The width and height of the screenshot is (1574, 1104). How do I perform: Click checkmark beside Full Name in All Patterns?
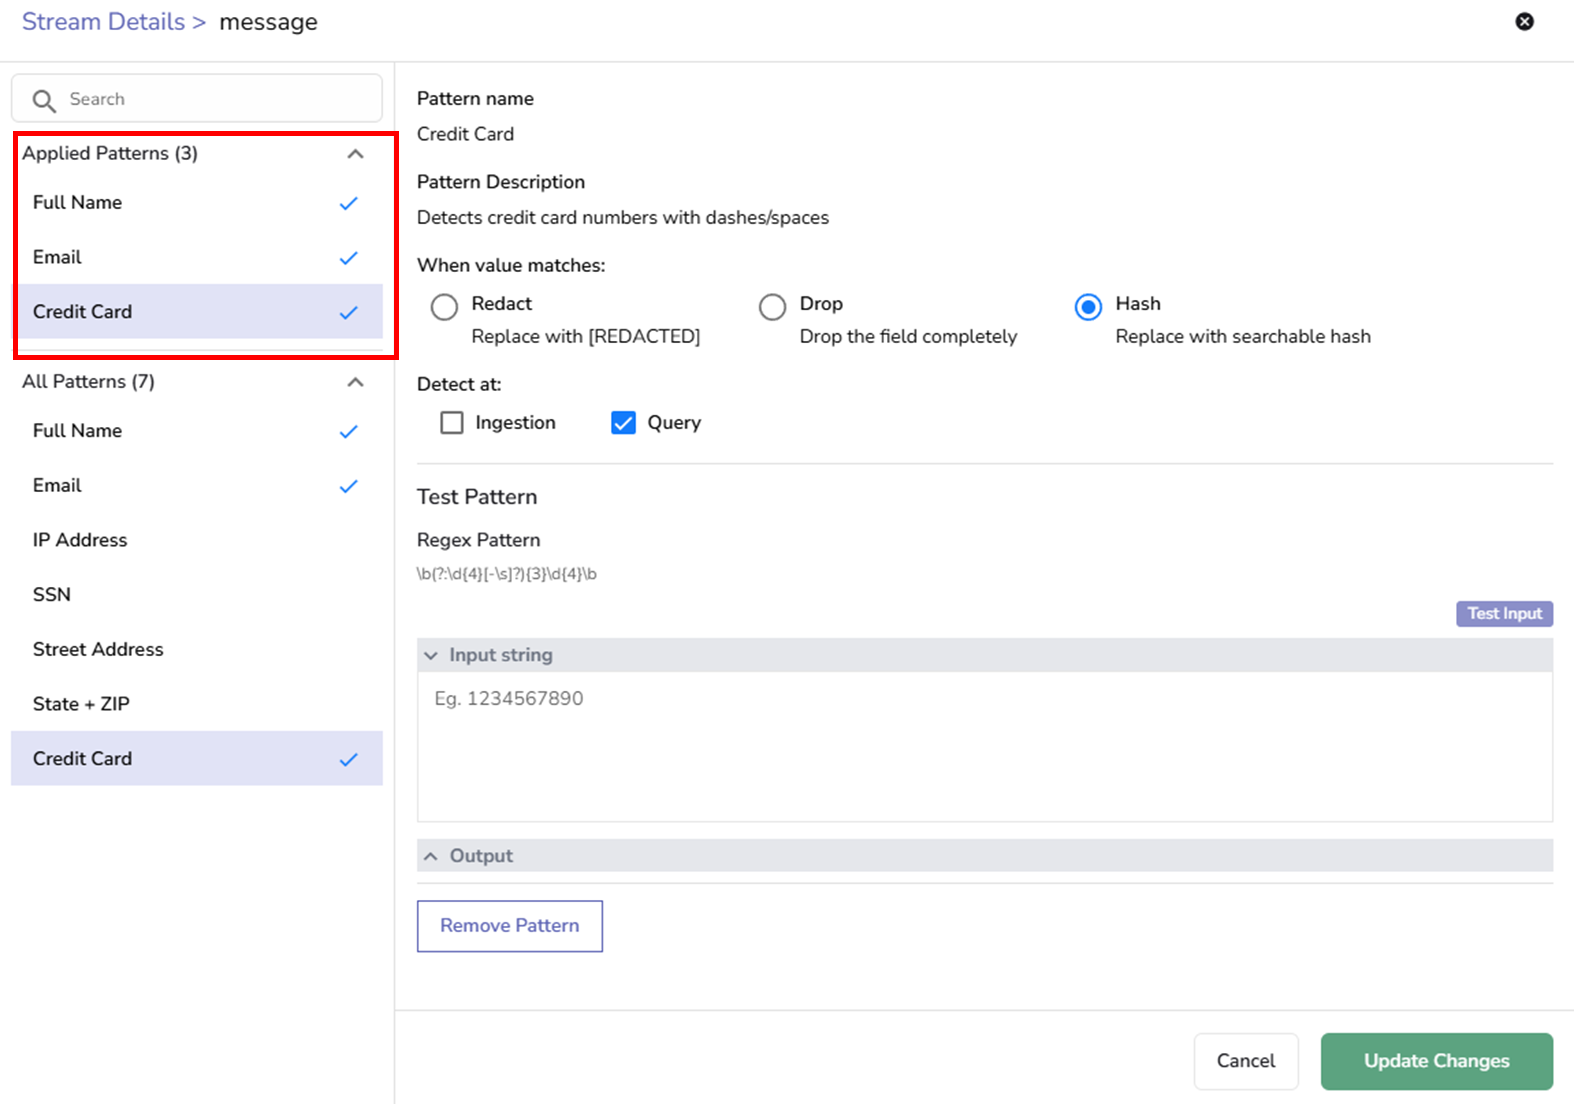tap(348, 432)
